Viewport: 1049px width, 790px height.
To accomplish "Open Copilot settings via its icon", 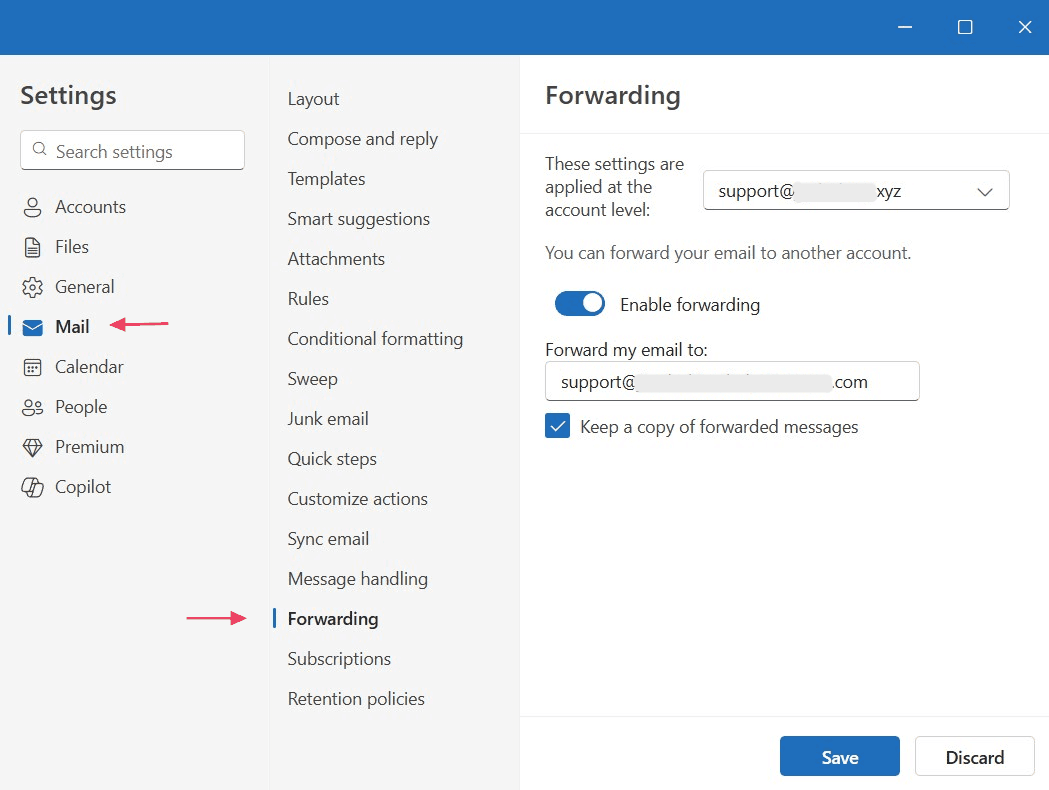I will pos(31,486).
